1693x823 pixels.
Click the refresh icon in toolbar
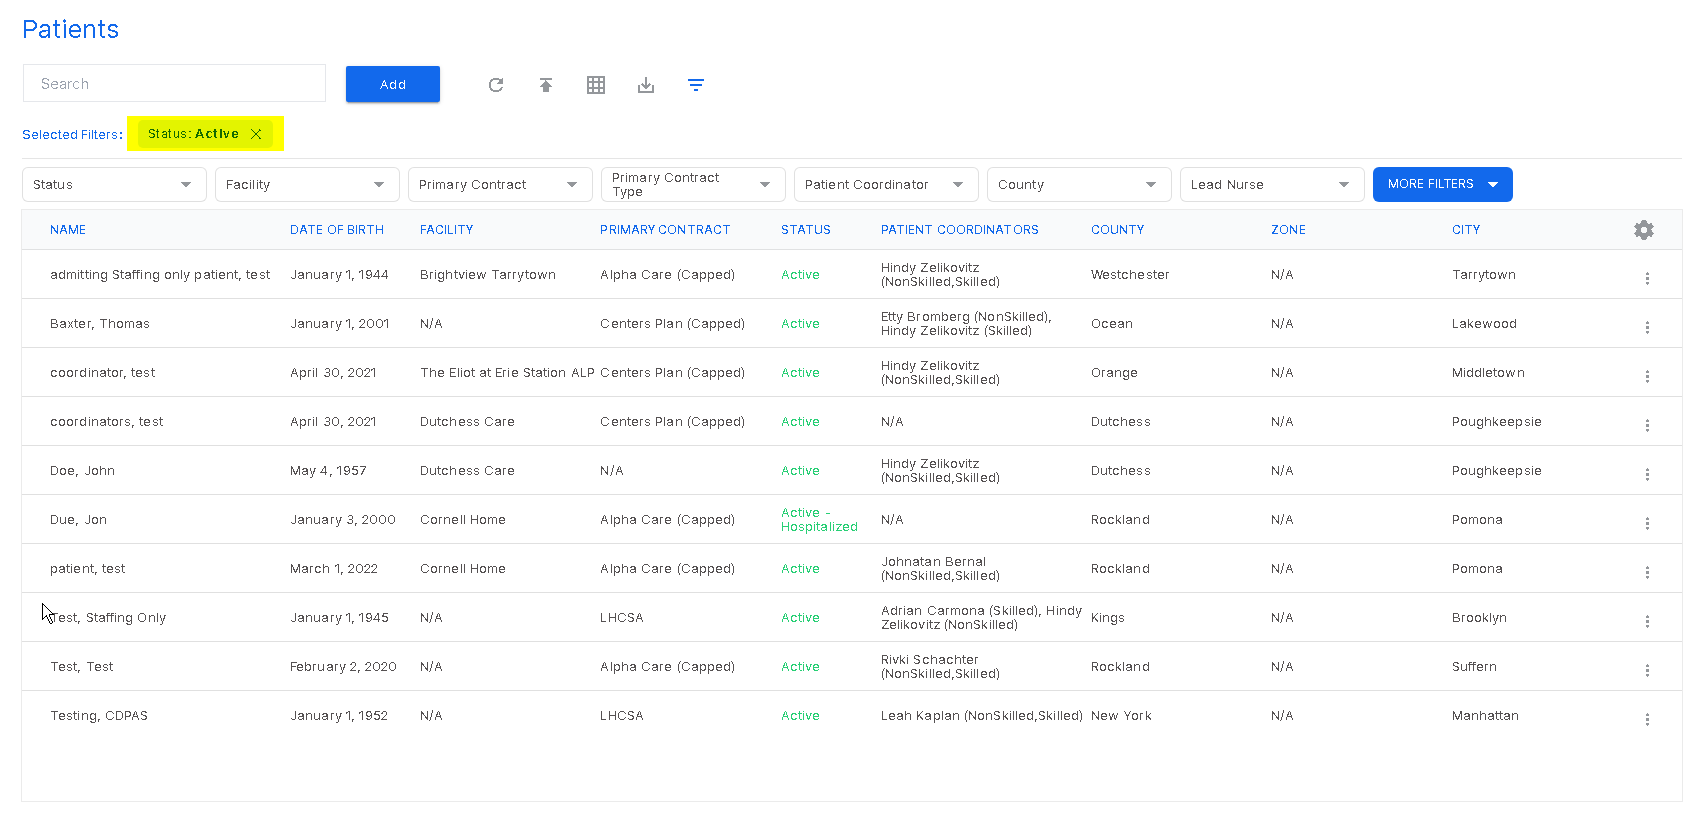496,85
